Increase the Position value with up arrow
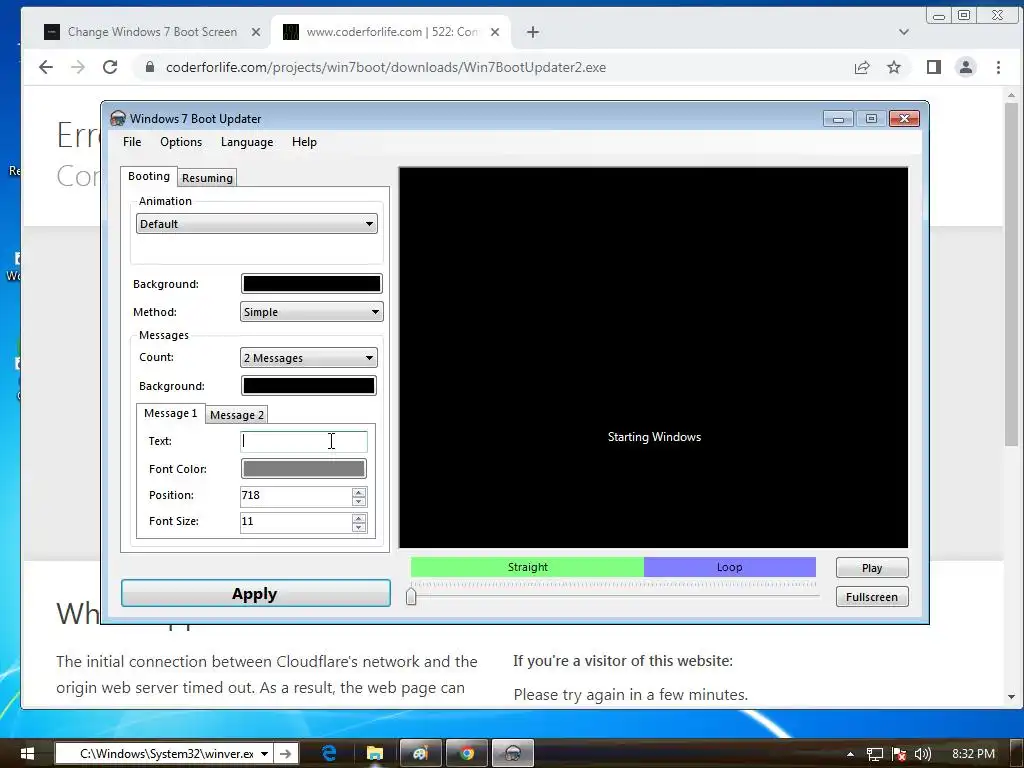The height and width of the screenshot is (768, 1024). tap(359, 492)
